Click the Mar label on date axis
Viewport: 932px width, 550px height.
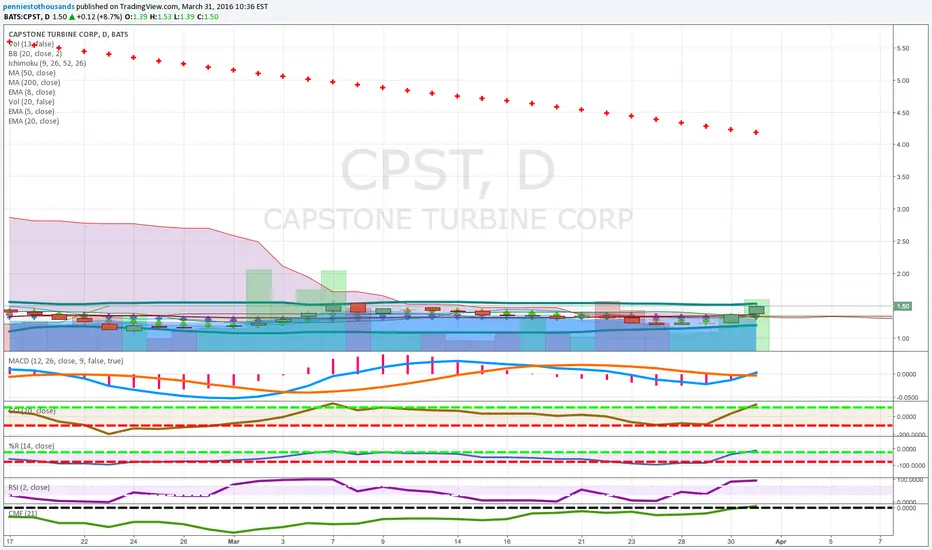click(234, 542)
